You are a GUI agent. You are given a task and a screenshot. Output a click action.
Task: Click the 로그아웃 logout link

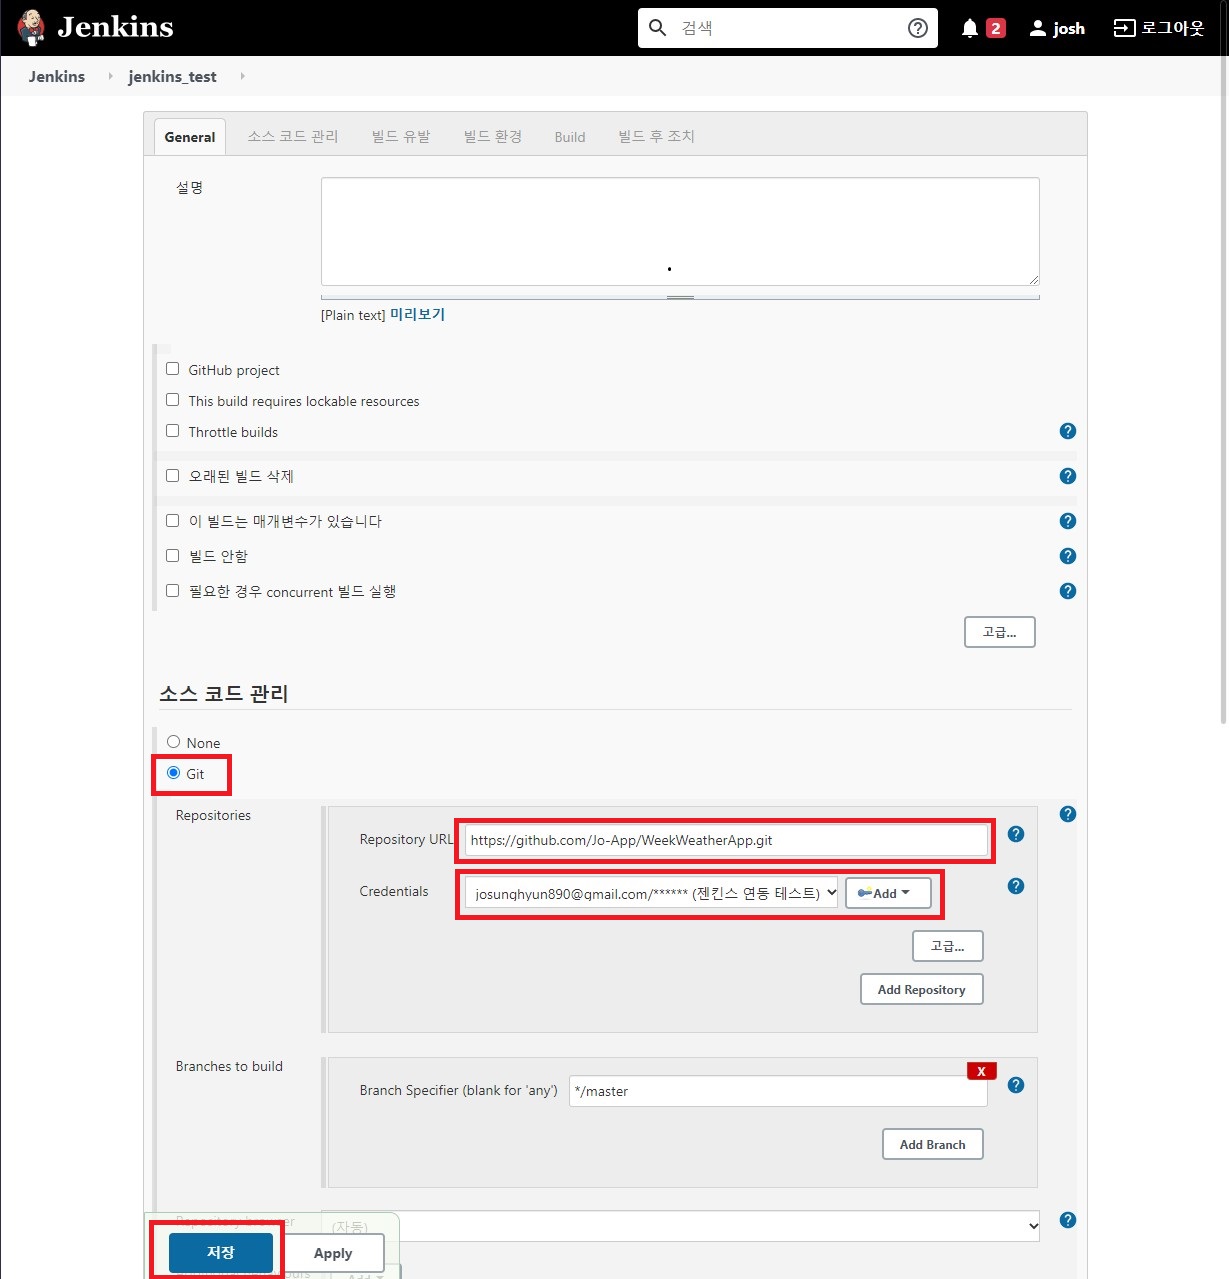(1173, 28)
